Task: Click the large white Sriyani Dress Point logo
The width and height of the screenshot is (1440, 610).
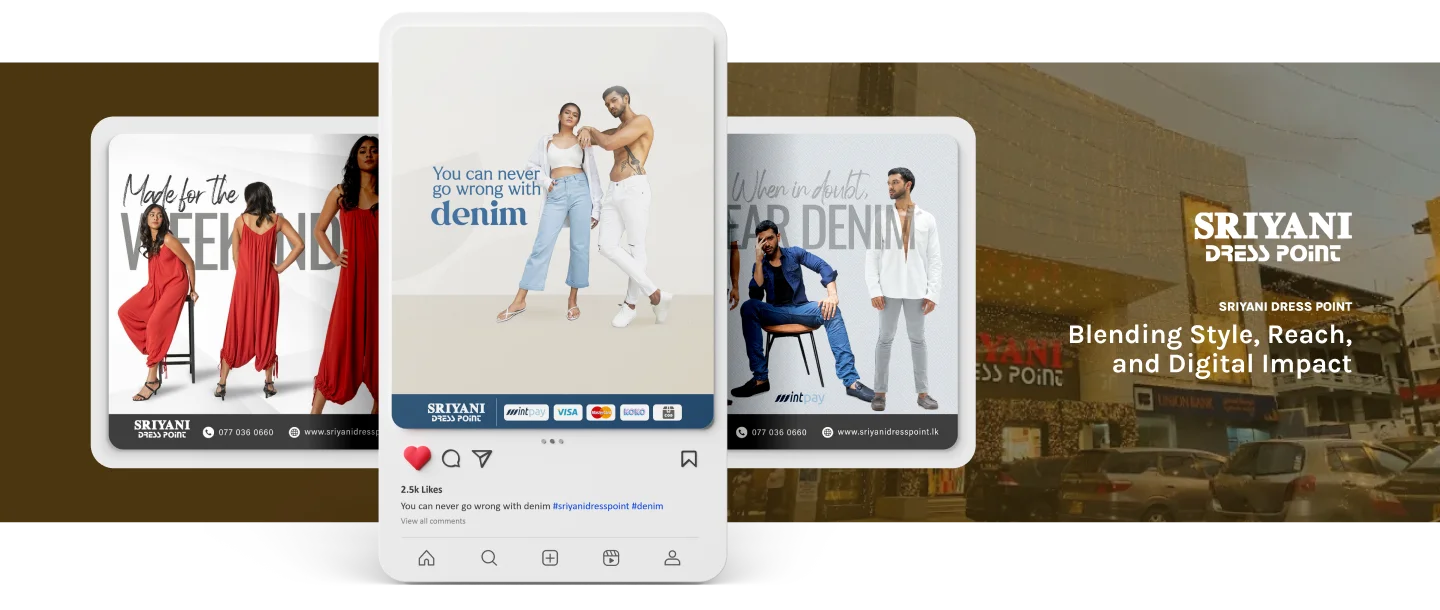Action: click(x=1273, y=237)
